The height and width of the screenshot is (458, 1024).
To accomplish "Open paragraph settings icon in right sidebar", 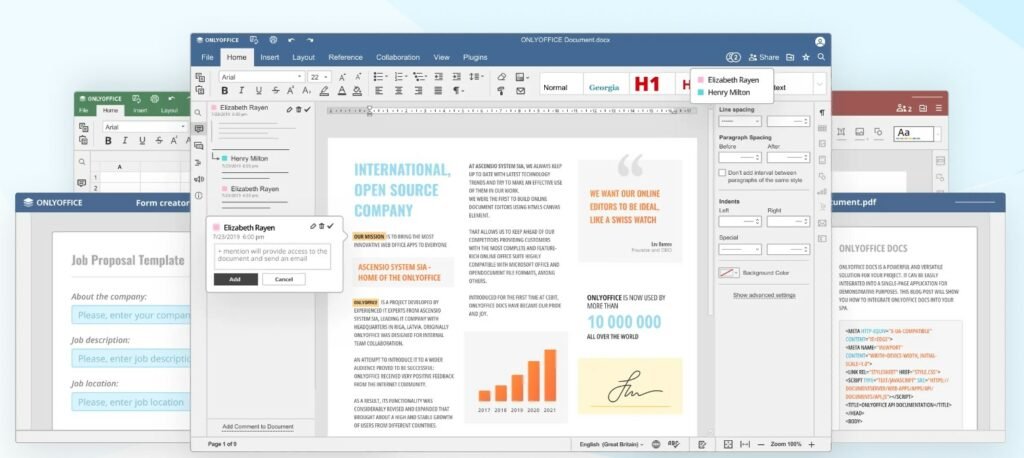I will coord(822,113).
